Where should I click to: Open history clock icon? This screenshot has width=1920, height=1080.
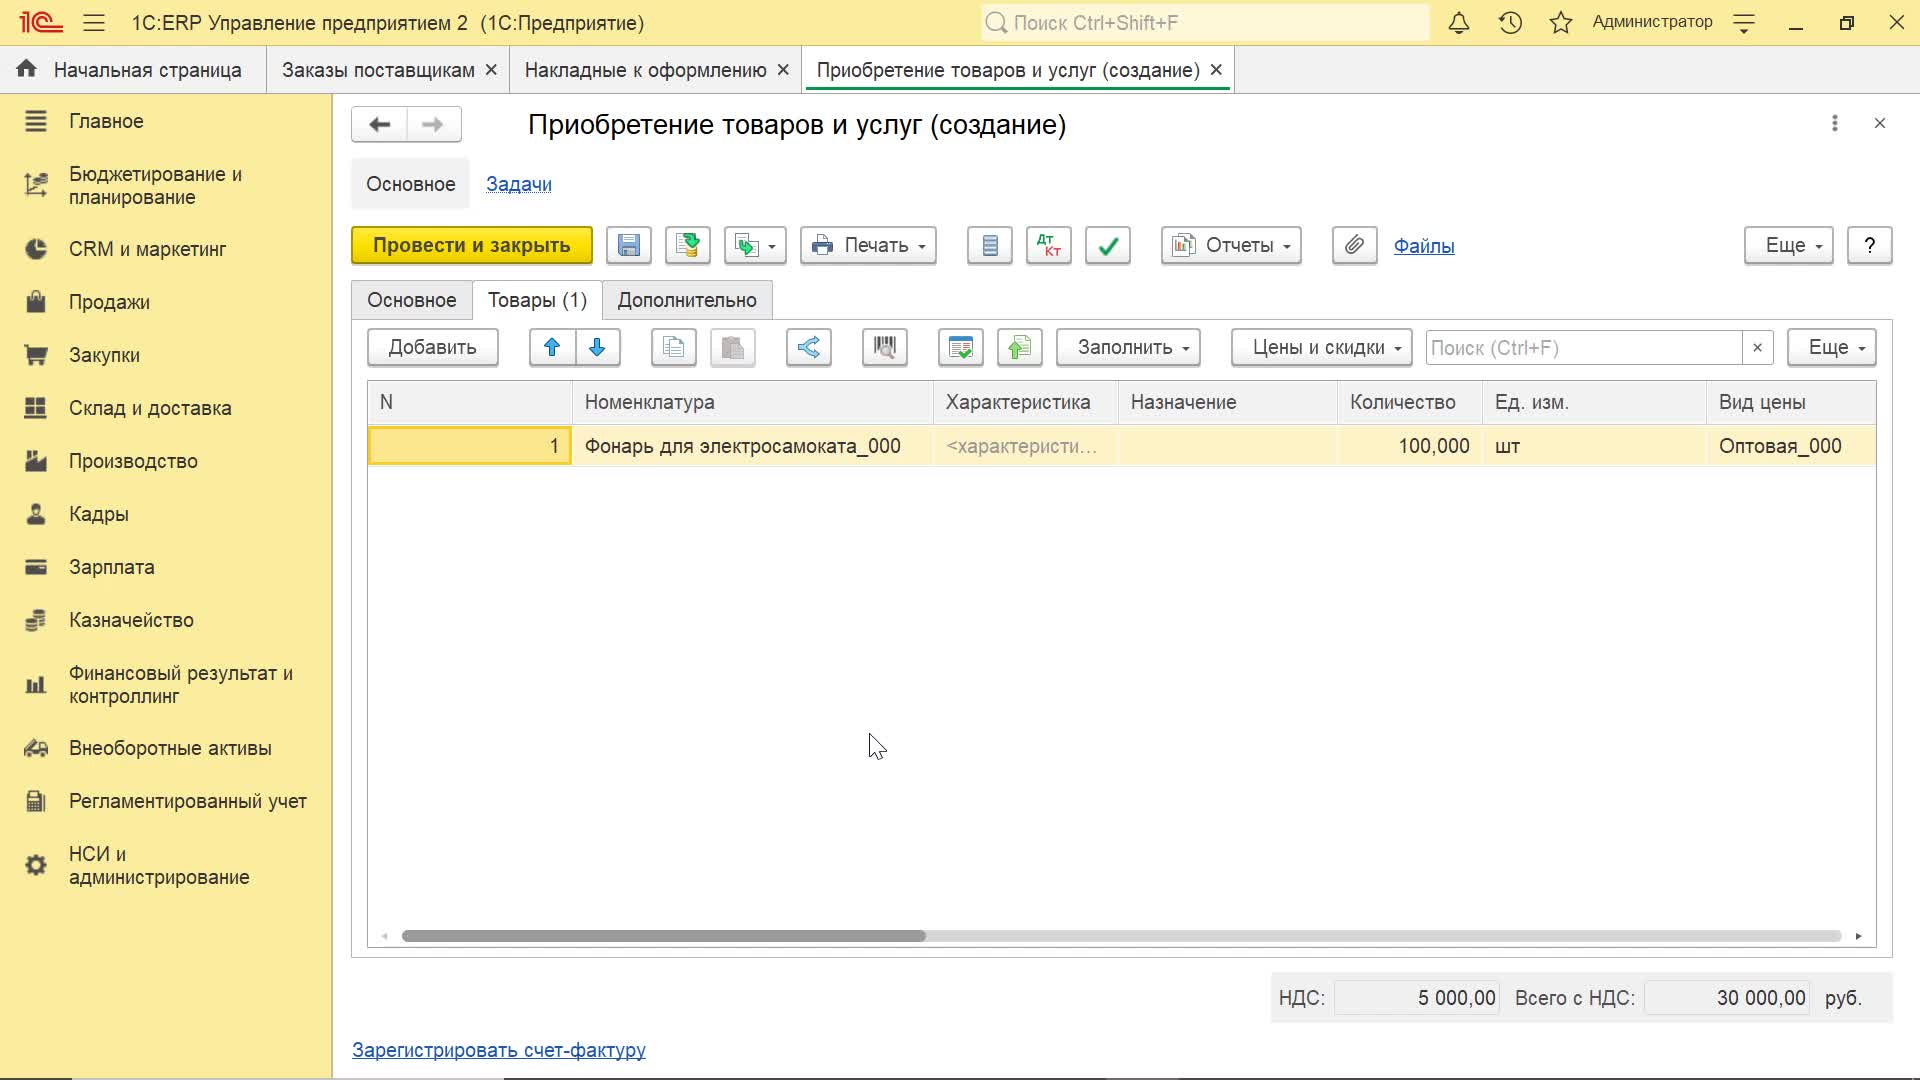(x=1510, y=22)
